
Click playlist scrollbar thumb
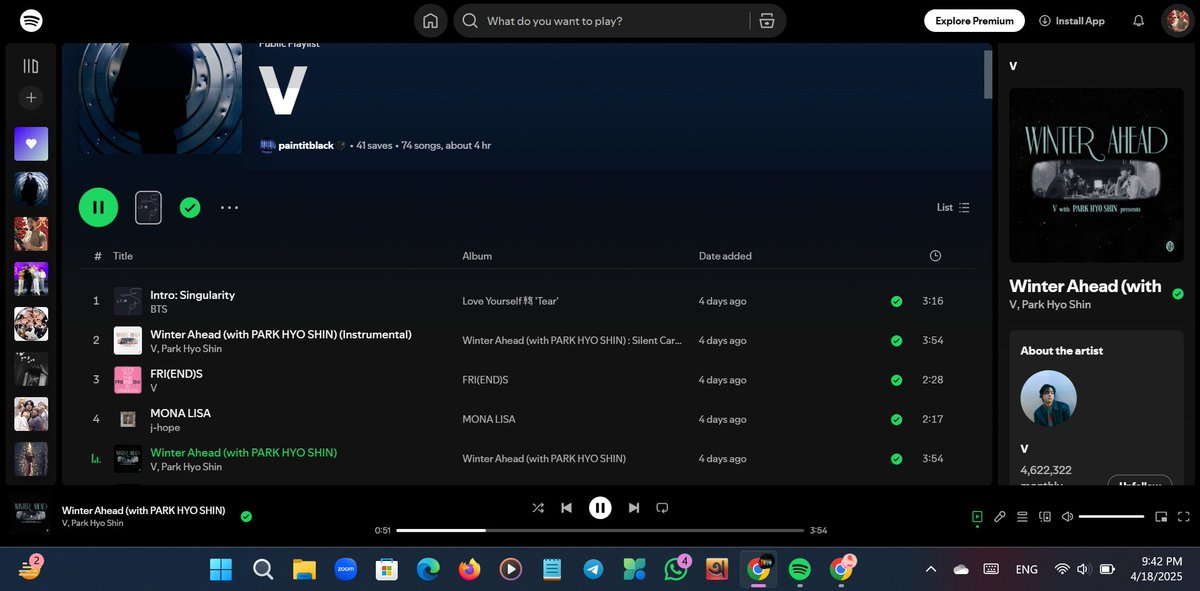point(988,74)
